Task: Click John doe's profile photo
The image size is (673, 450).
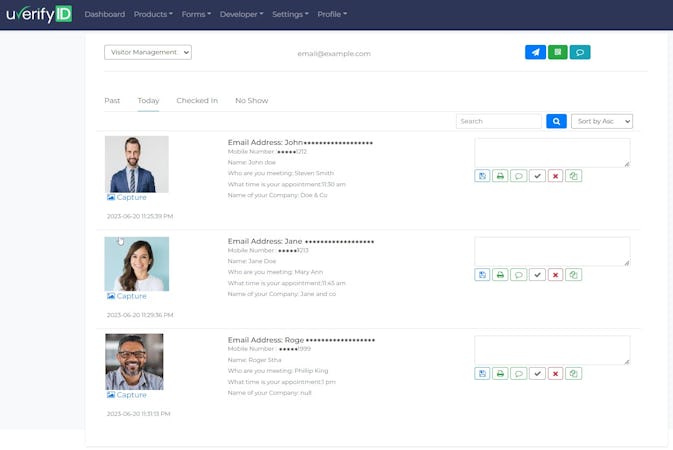Action: 137,164
